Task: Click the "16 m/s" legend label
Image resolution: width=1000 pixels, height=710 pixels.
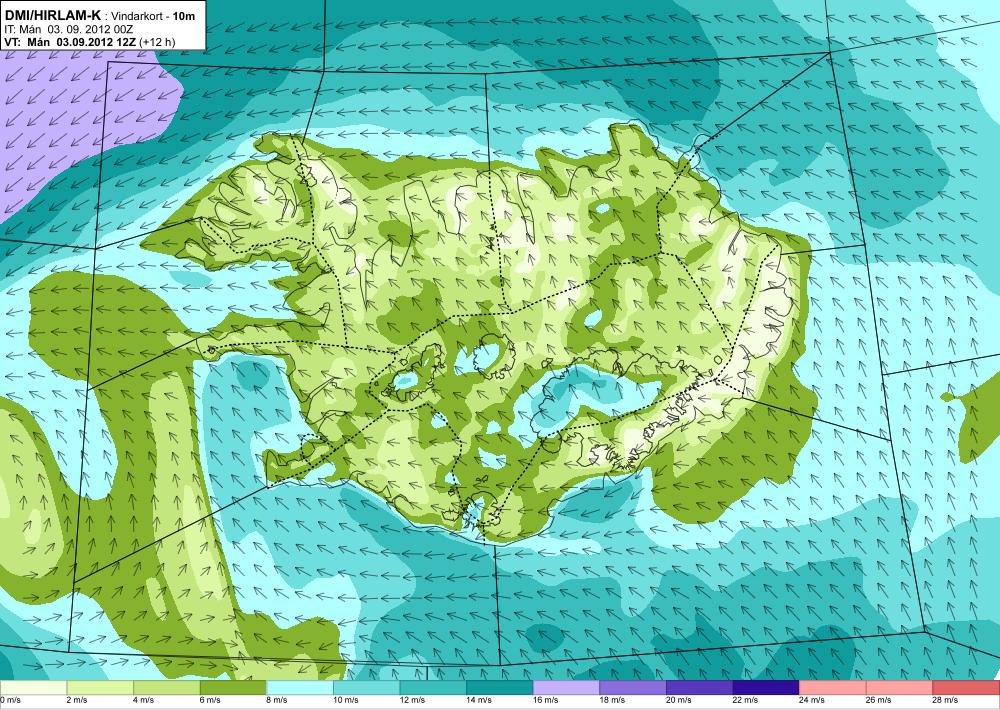Action: 545,700
